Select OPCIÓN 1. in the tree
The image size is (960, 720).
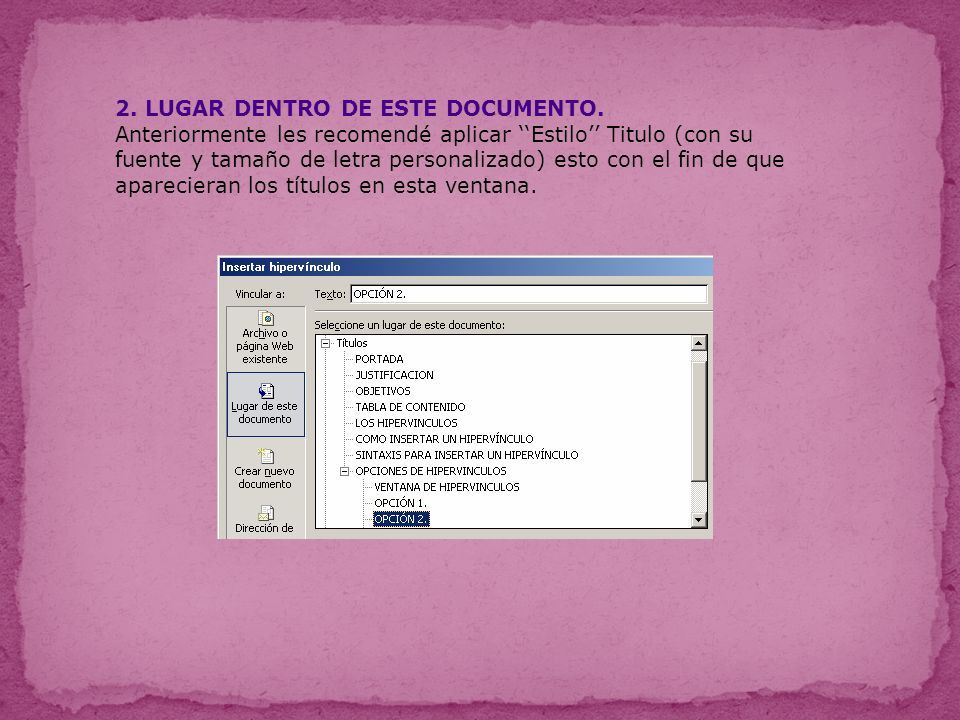(x=400, y=503)
